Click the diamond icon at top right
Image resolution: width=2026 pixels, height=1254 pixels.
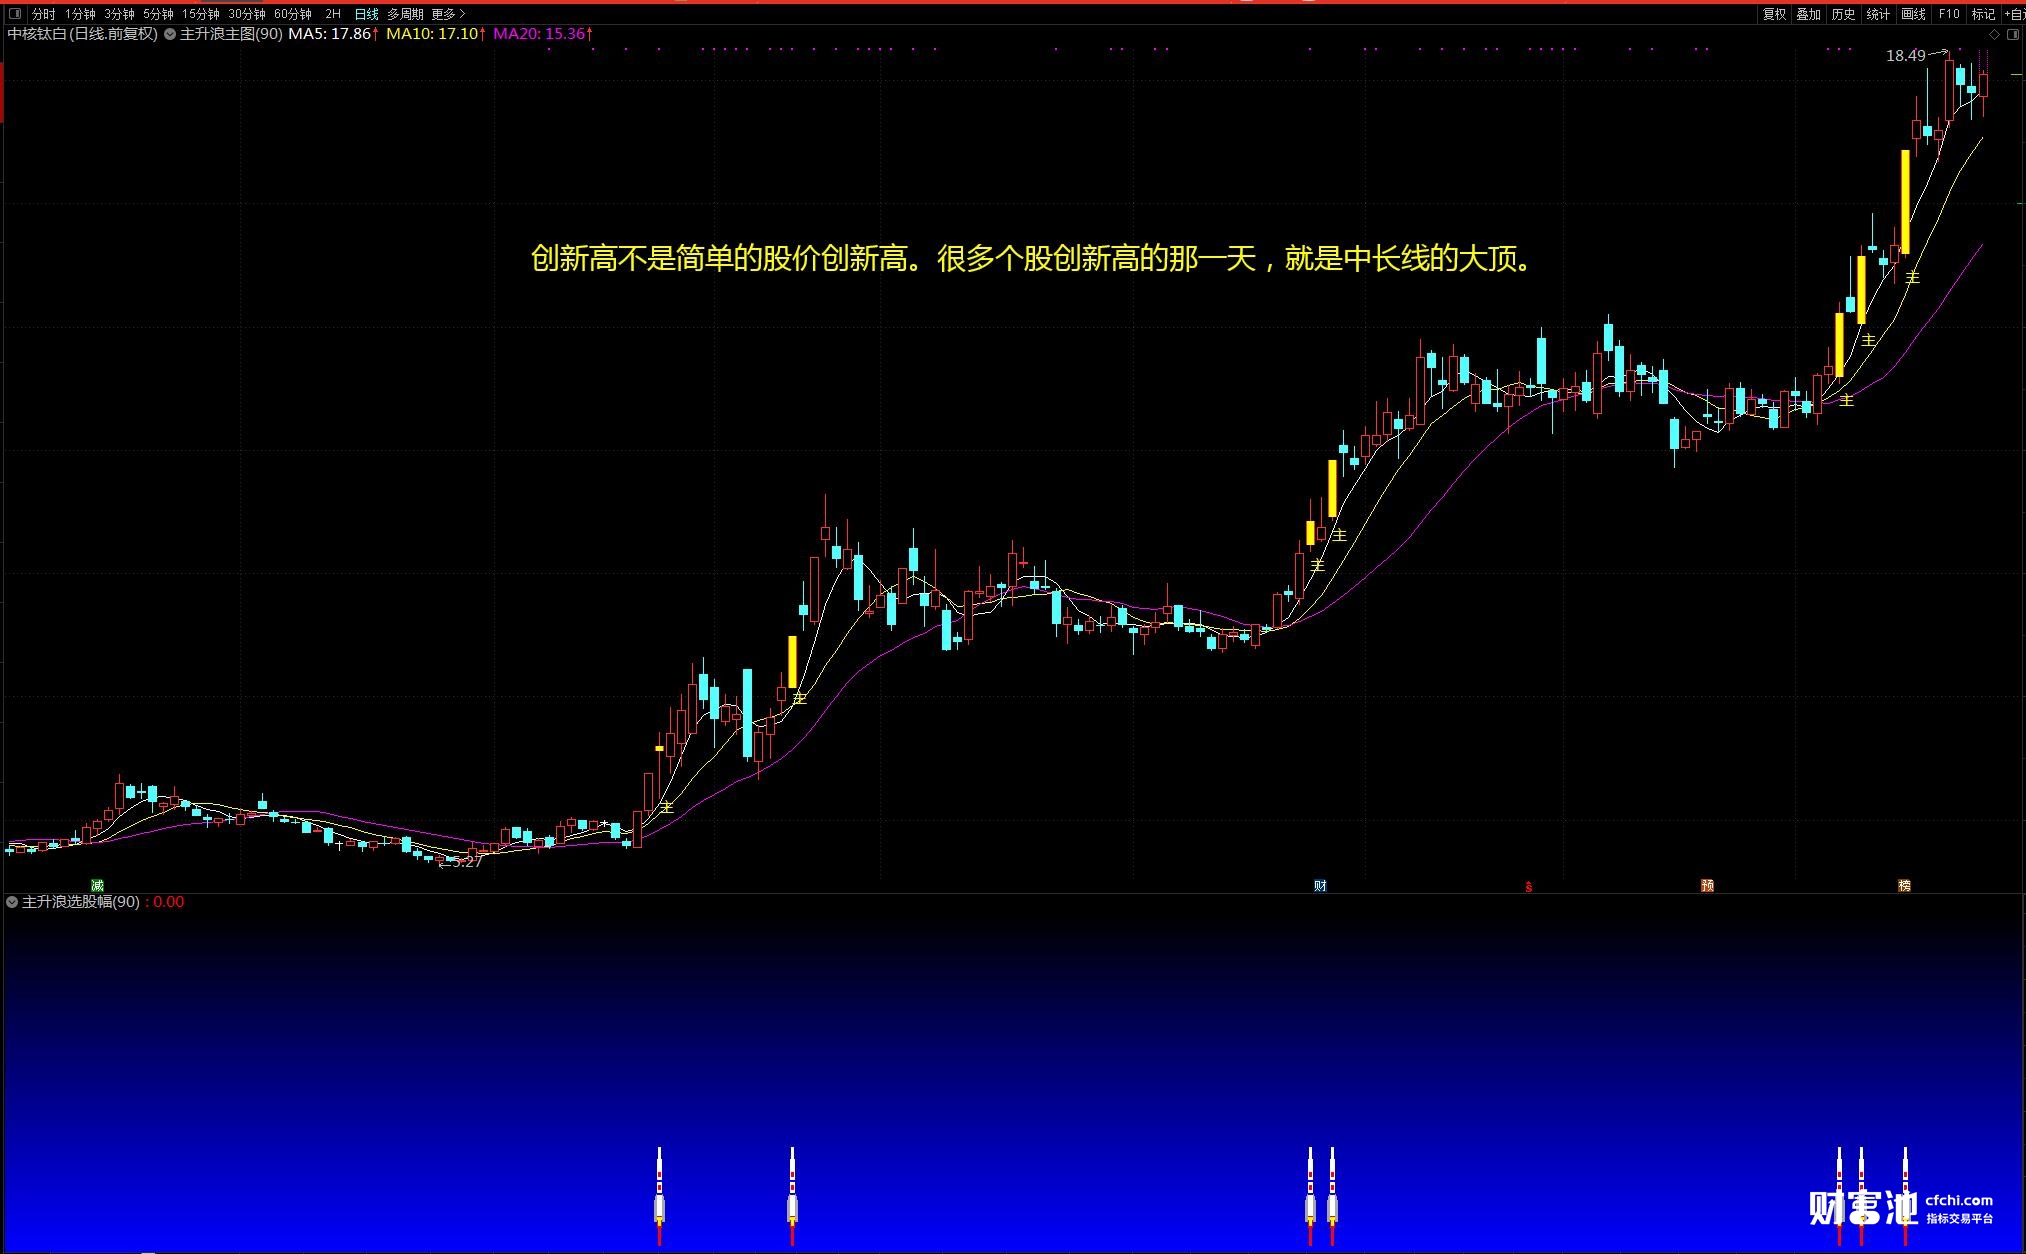pyautogui.click(x=1995, y=34)
